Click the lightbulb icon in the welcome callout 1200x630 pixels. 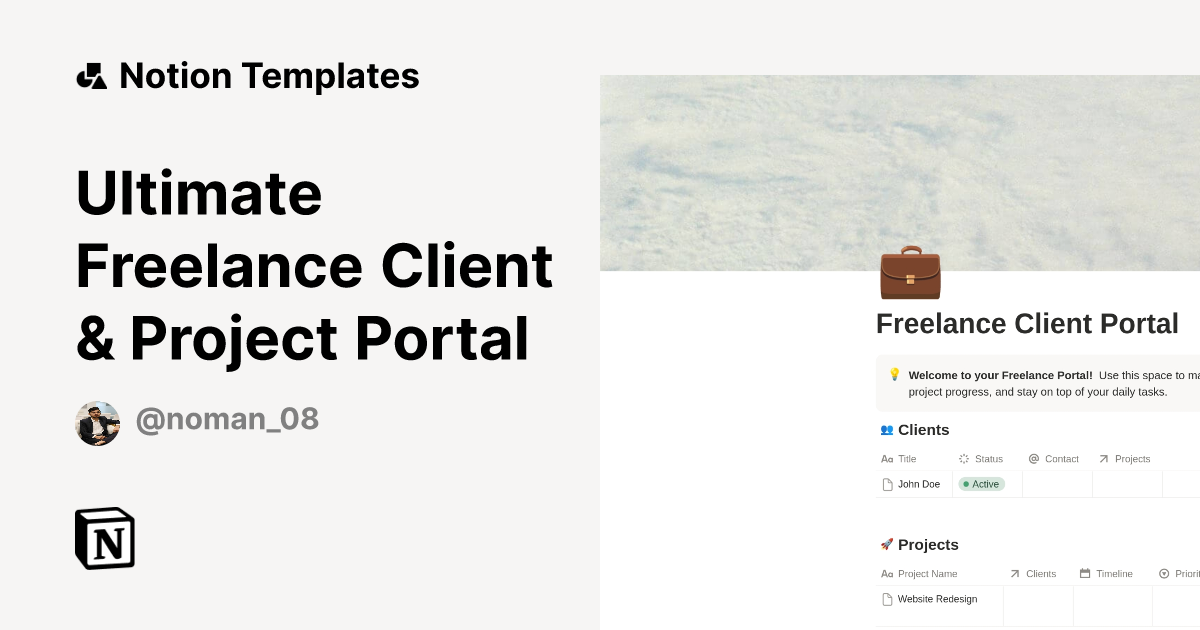point(894,374)
